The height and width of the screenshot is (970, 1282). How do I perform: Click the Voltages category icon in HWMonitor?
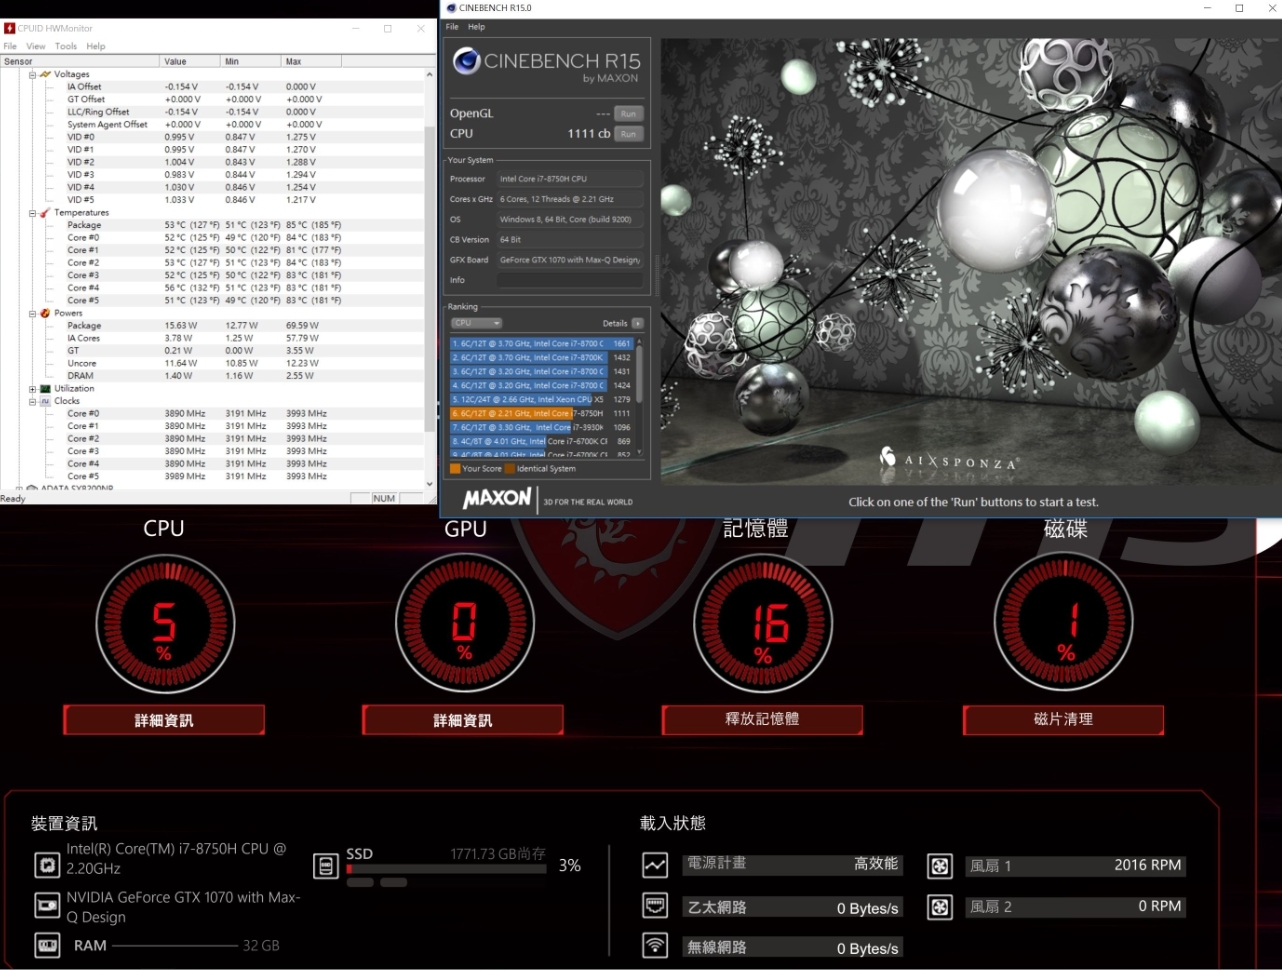click(x=45, y=74)
